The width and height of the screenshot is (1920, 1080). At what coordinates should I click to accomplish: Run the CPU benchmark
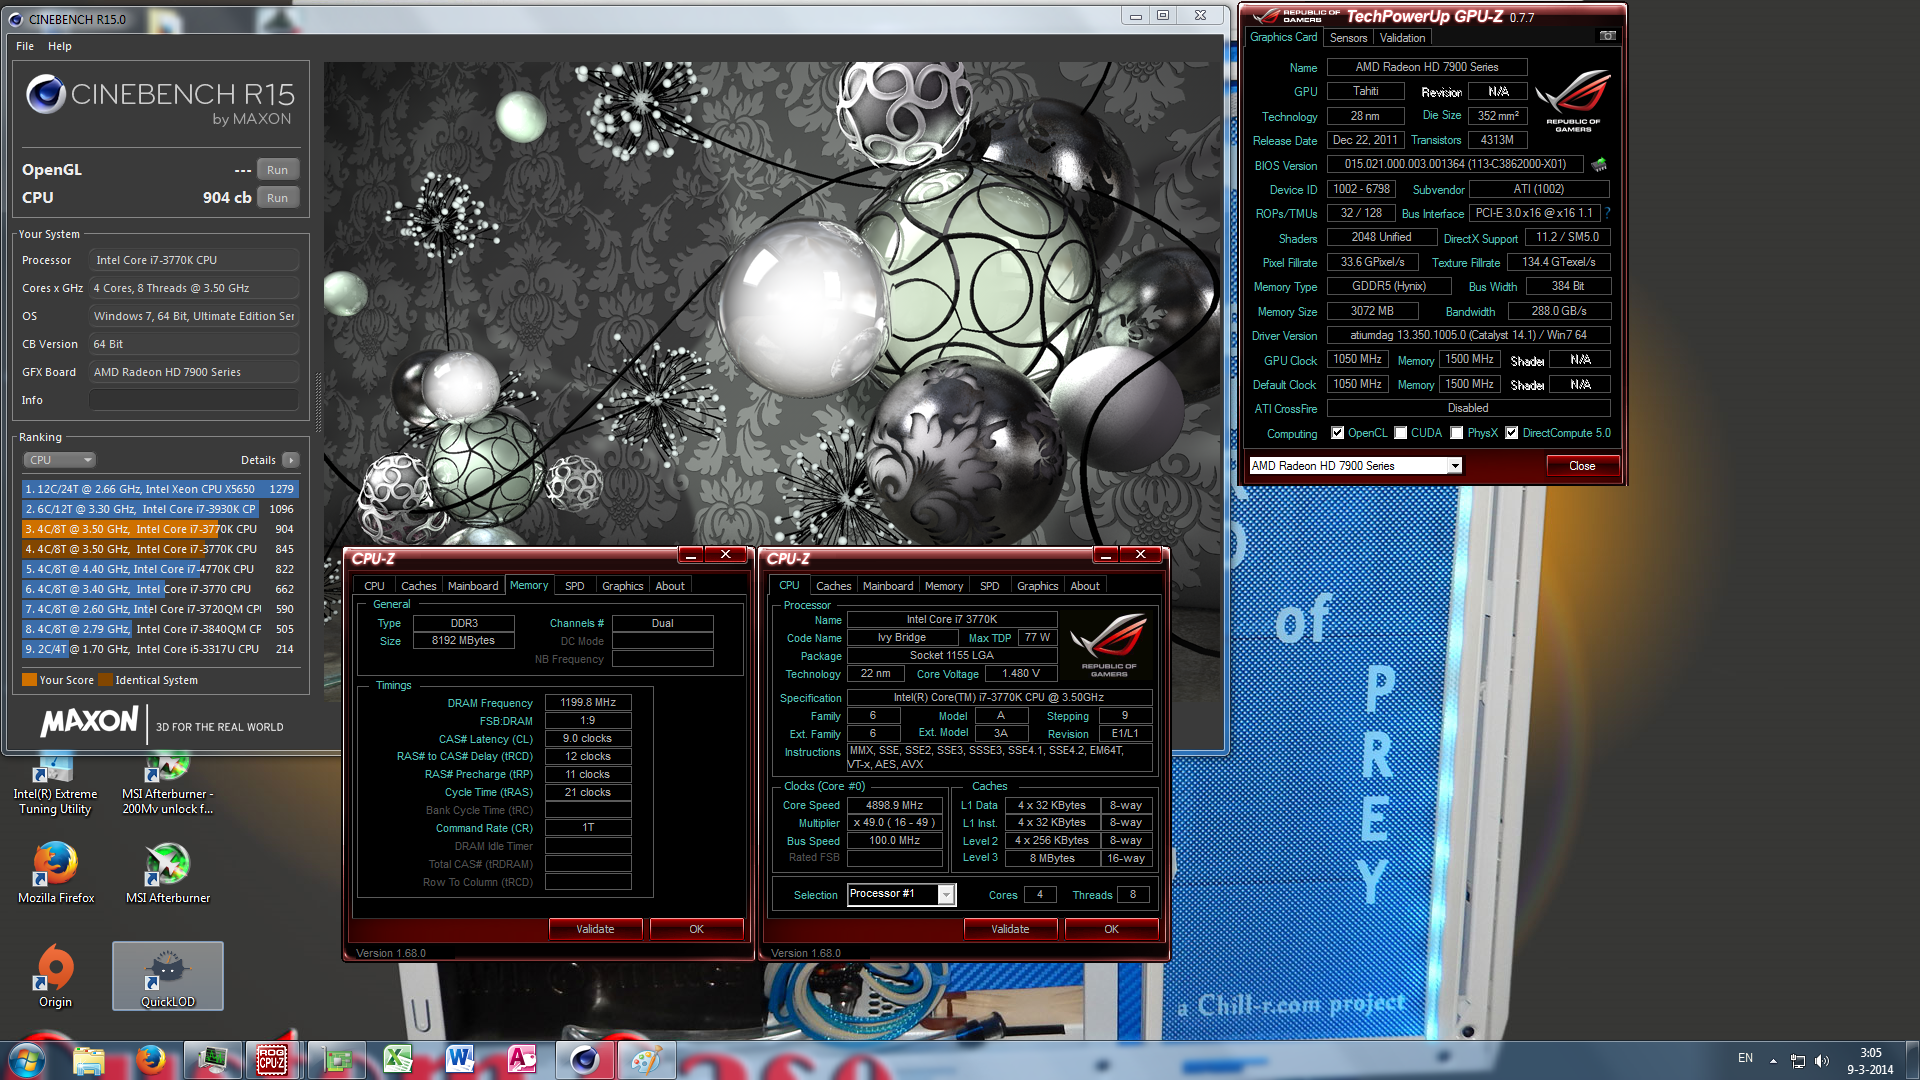(278, 198)
